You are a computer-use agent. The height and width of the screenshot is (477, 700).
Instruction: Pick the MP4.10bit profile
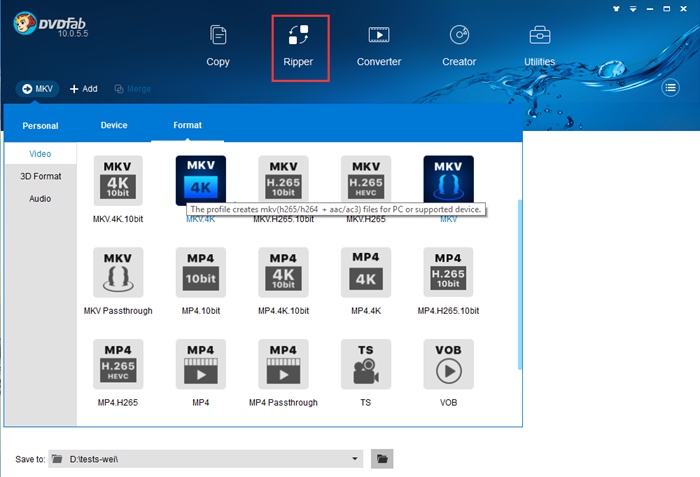tap(200, 272)
